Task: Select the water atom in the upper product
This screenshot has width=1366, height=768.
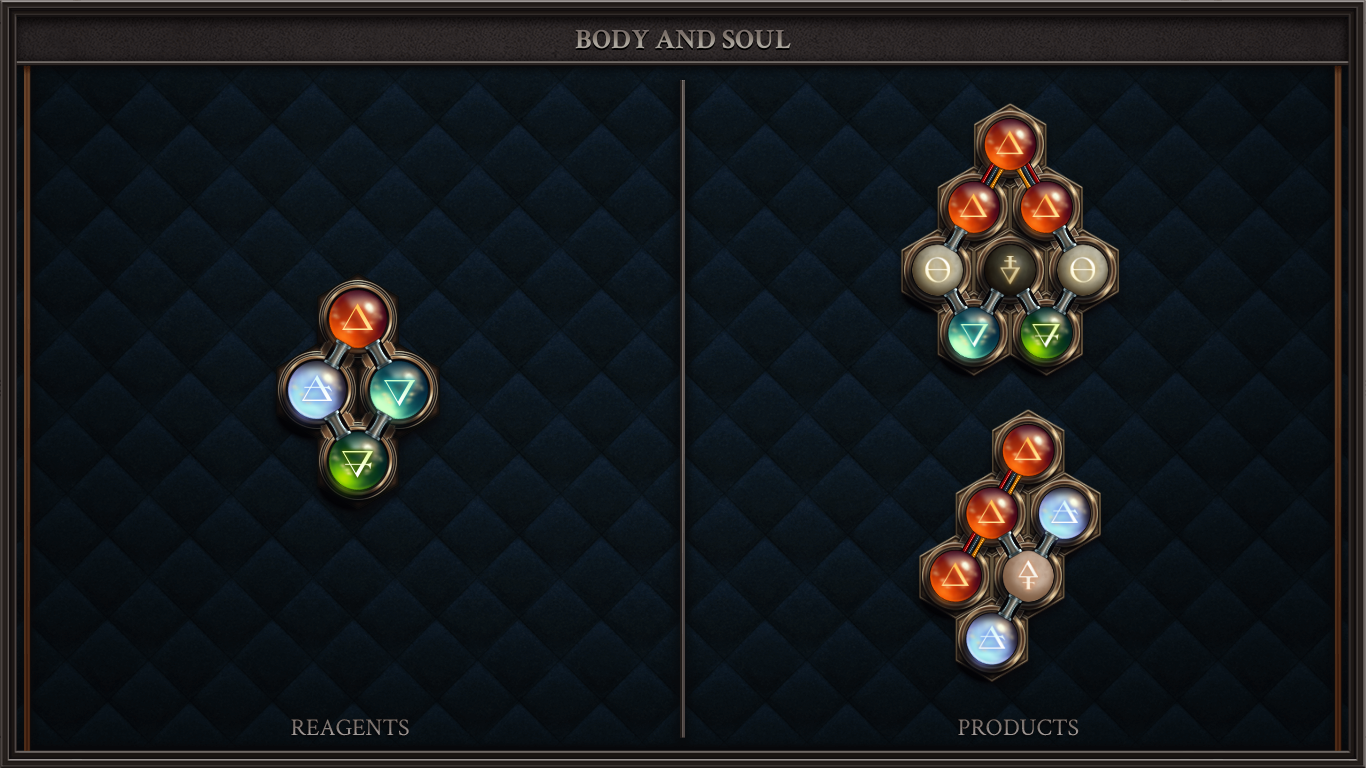Action: pyautogui.click(x=973, y=332)
